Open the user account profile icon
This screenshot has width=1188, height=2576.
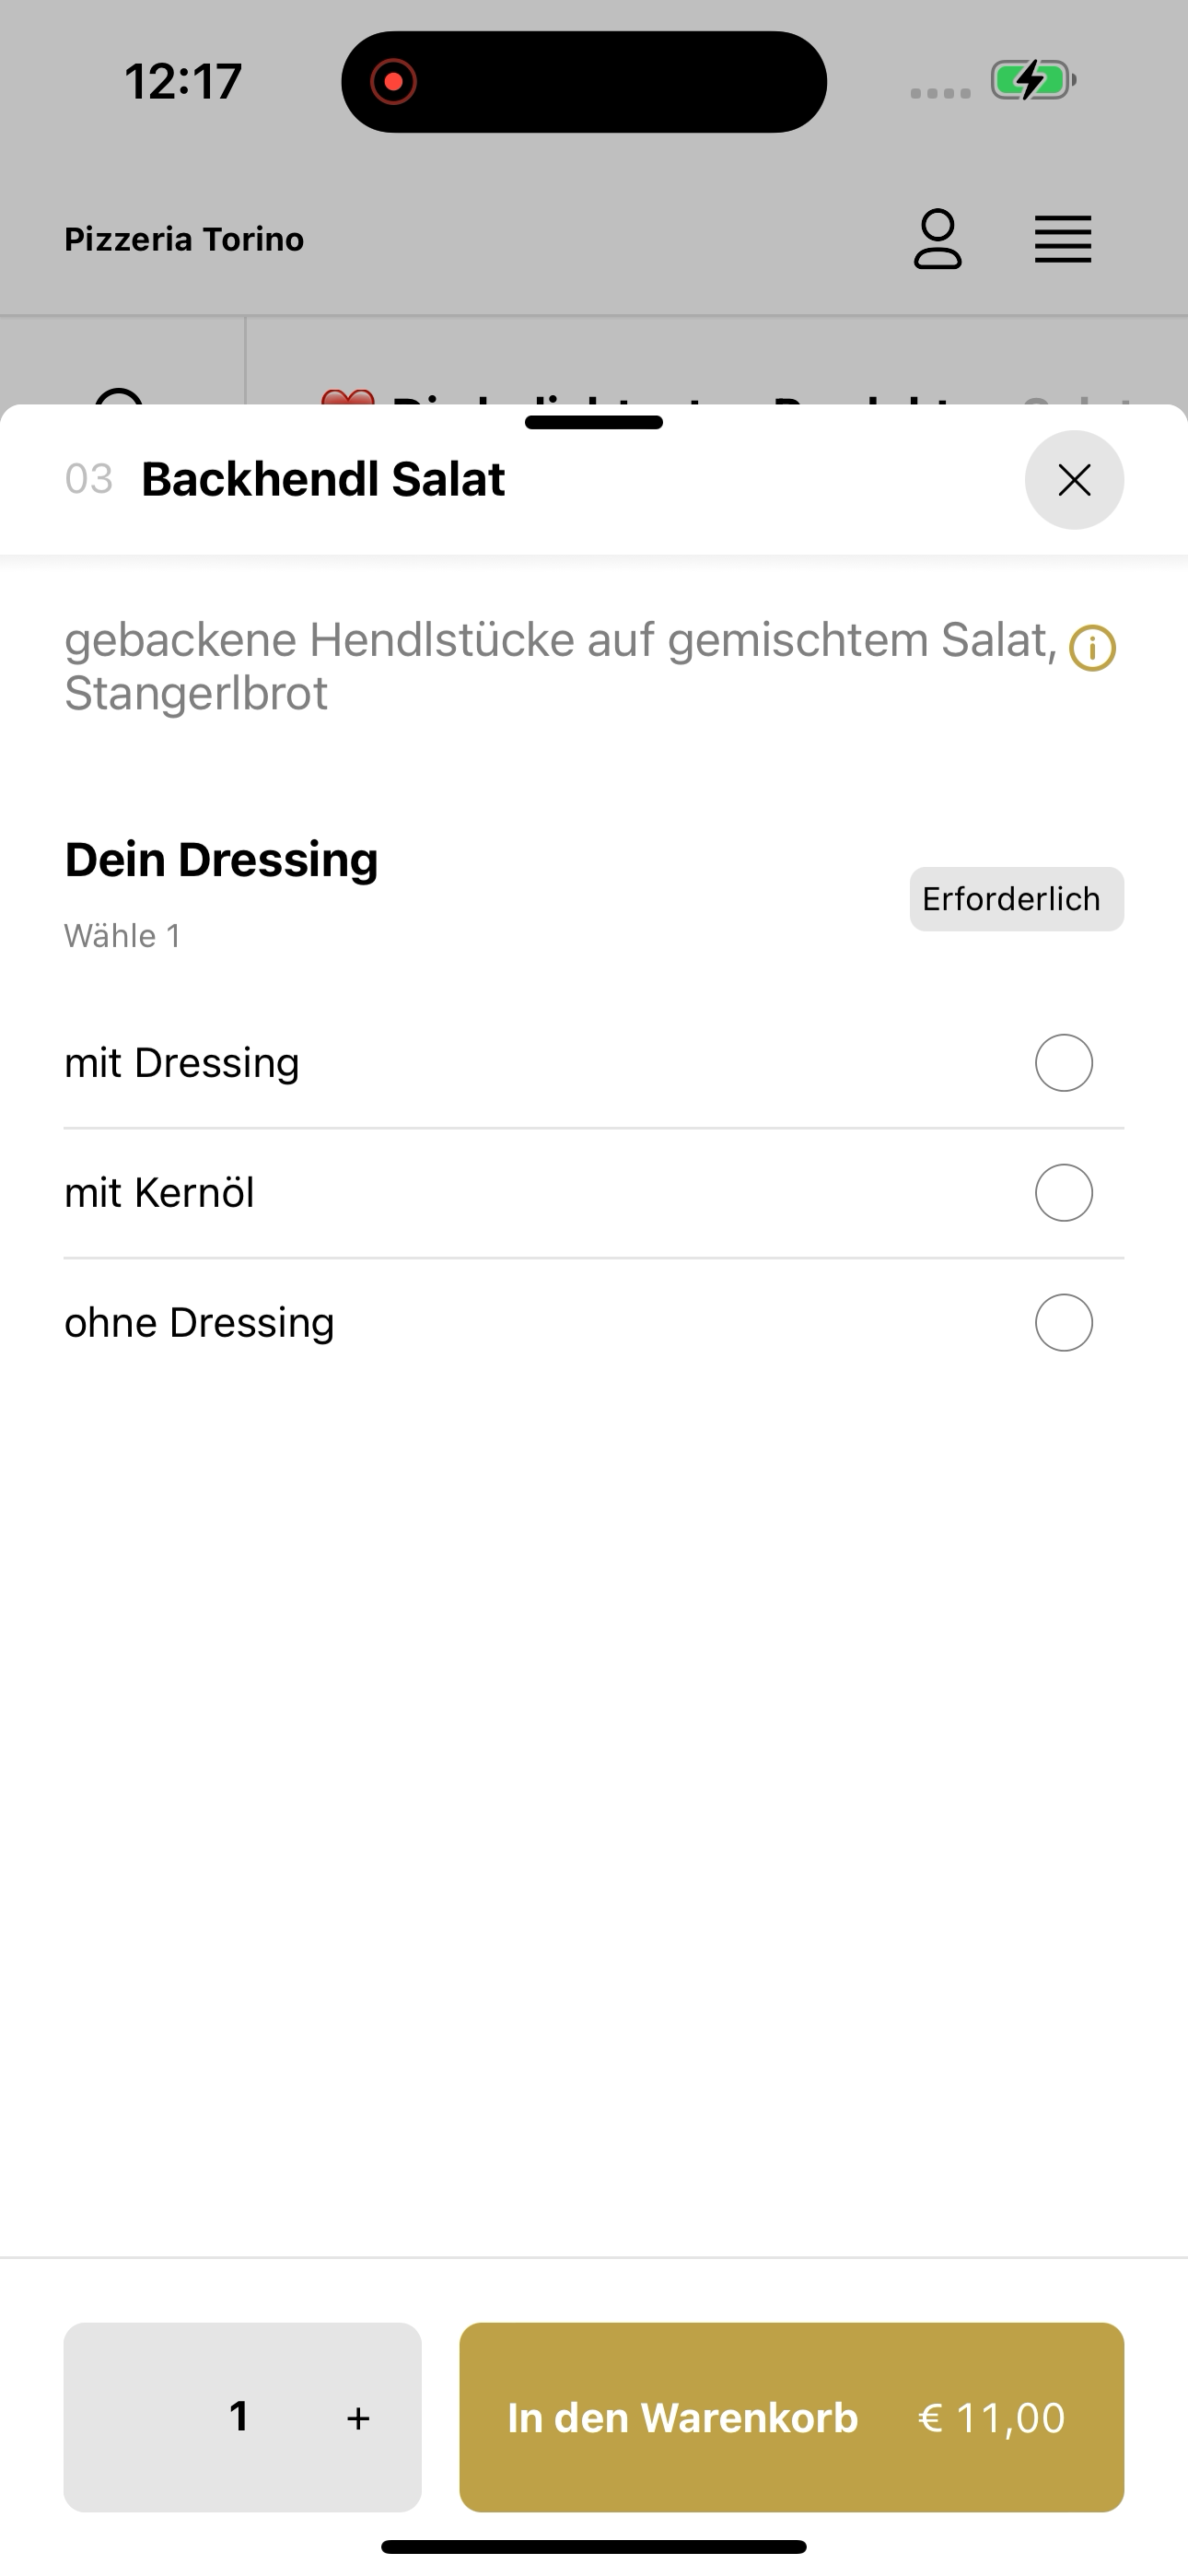(937, 239)
